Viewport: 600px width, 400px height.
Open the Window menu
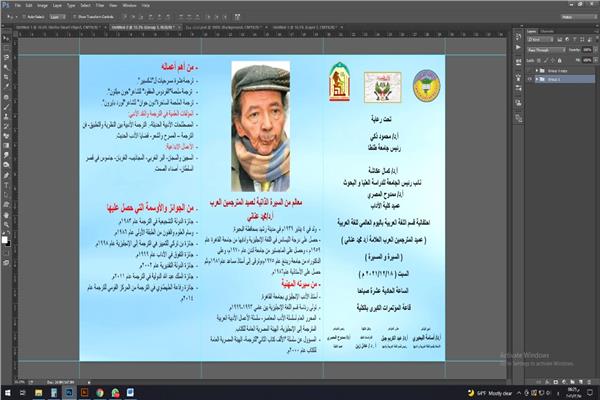click(129, 5)
